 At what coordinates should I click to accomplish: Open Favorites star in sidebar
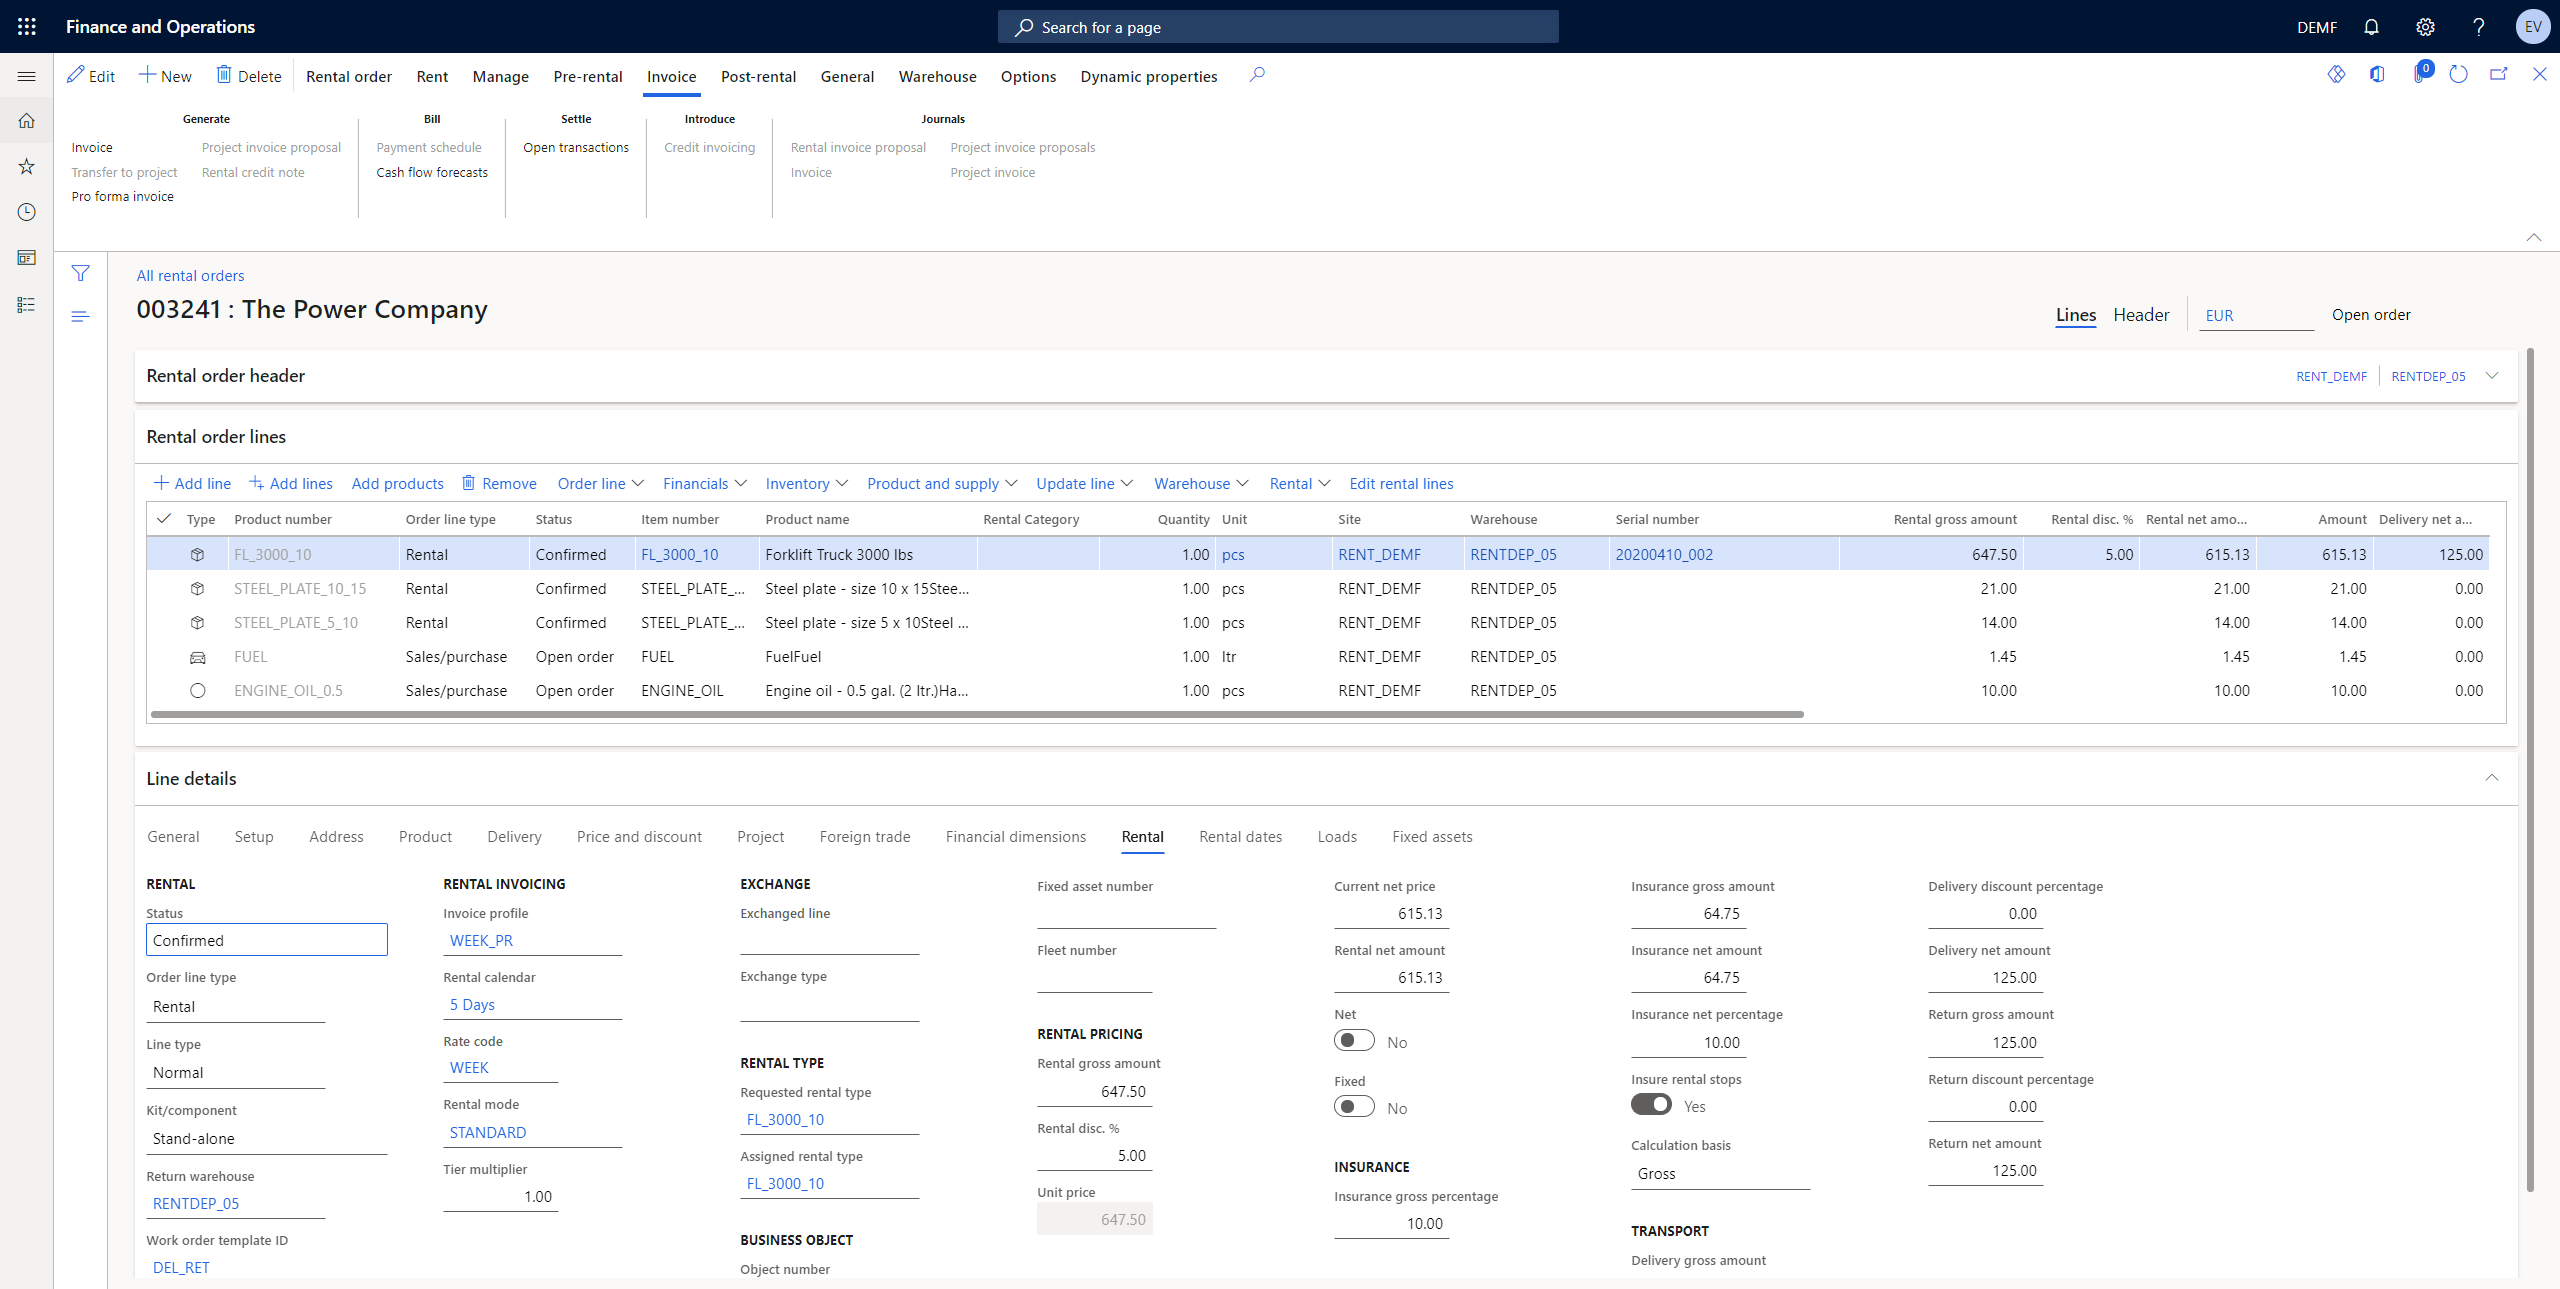[x=27, y=166]
